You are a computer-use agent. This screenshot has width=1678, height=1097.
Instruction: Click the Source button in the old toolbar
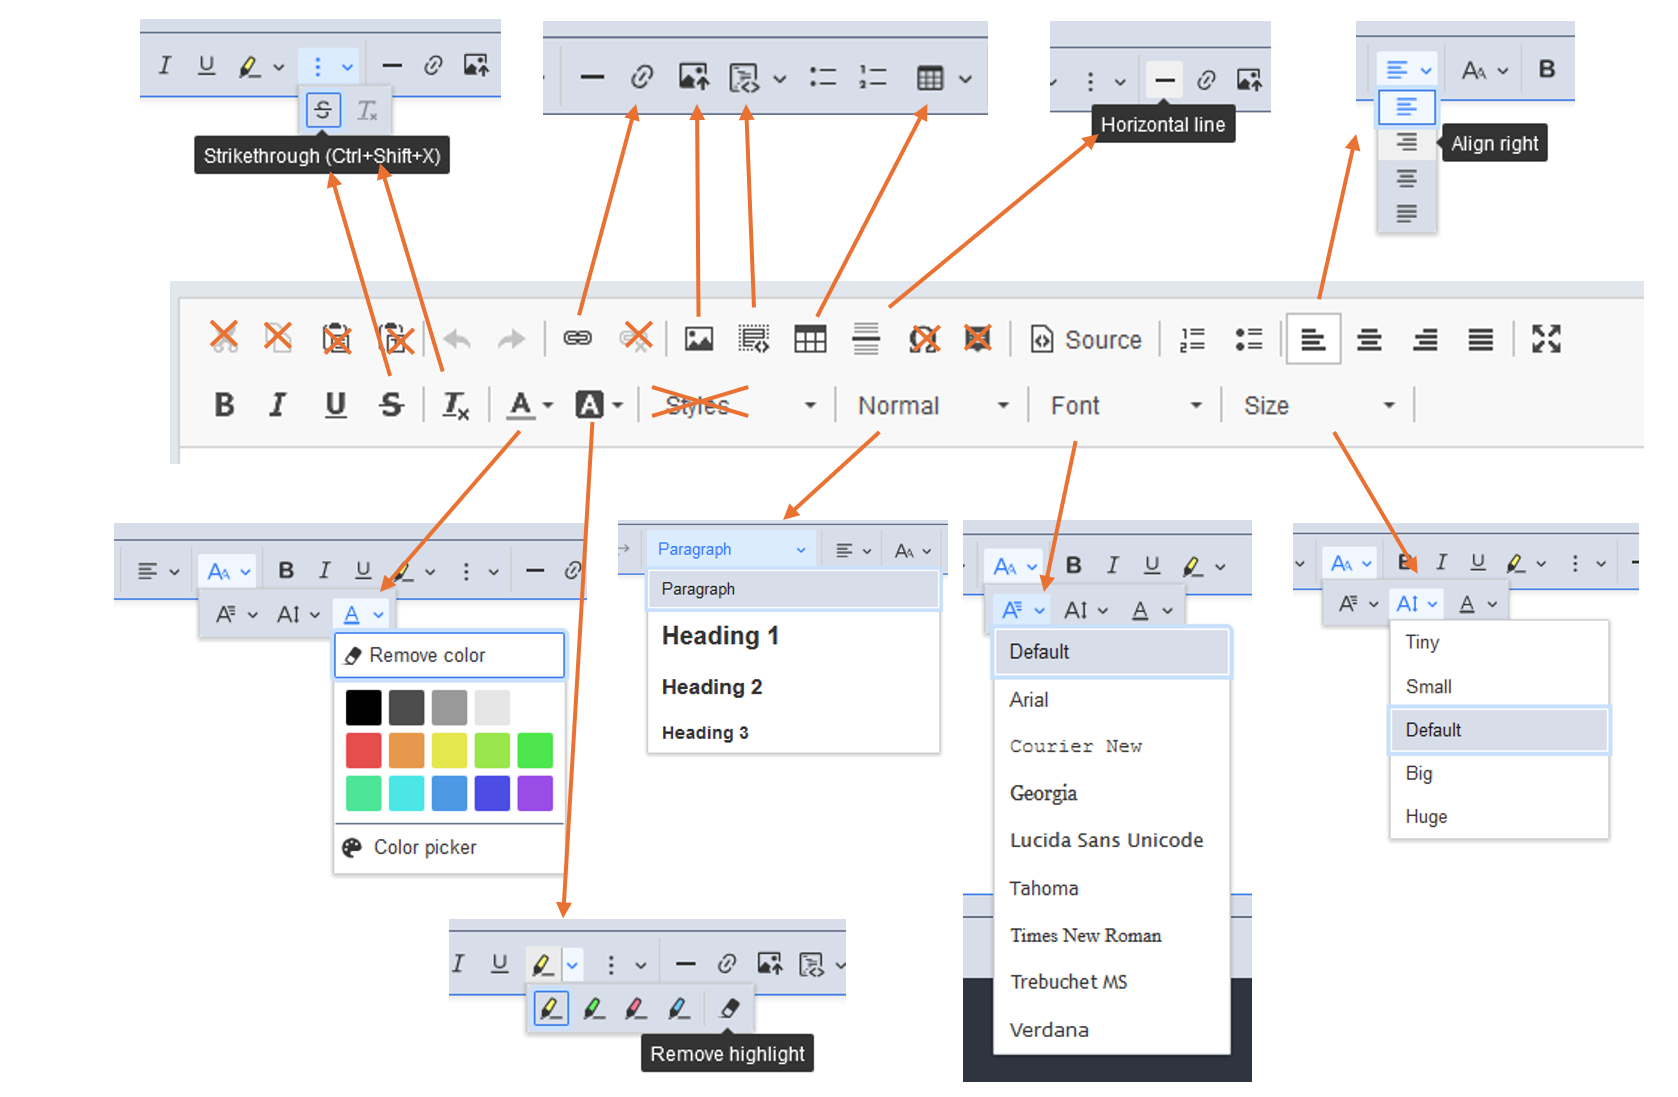point(1086,340)
